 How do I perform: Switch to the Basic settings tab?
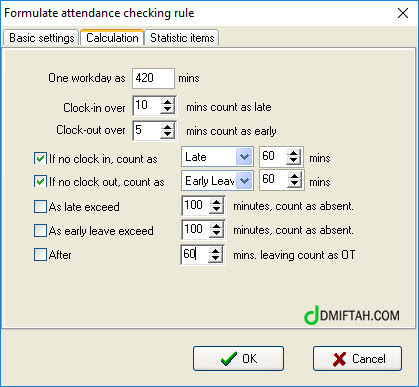tap(42, 38)
